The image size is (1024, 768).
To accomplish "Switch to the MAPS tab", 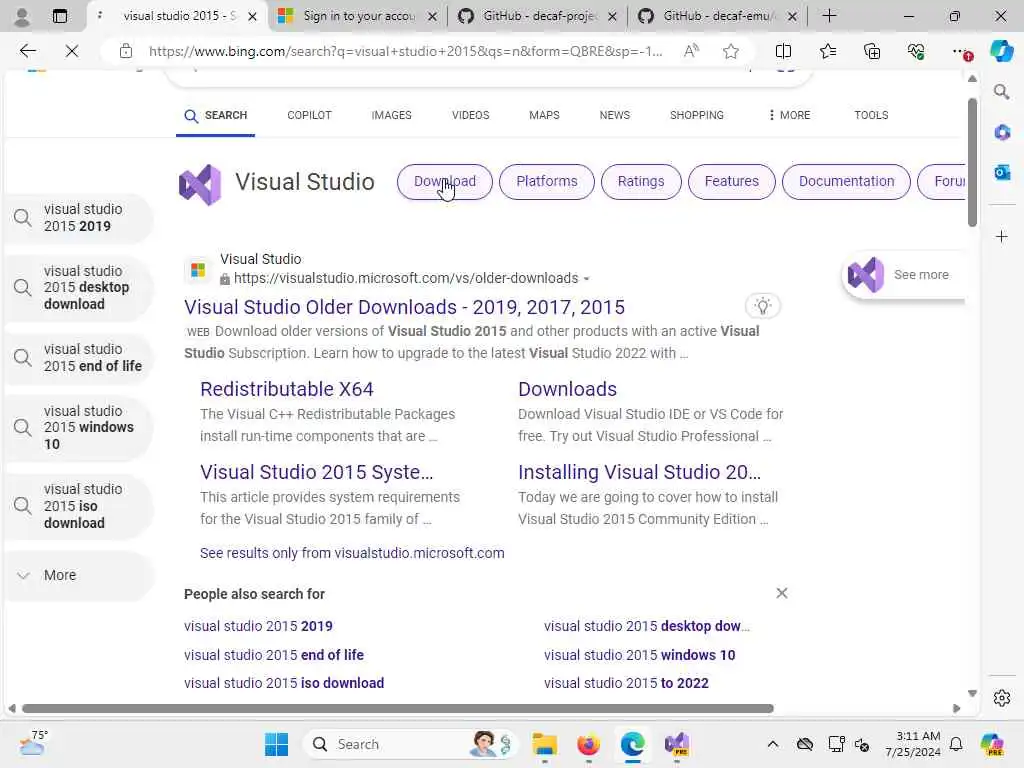I will 544,115.
